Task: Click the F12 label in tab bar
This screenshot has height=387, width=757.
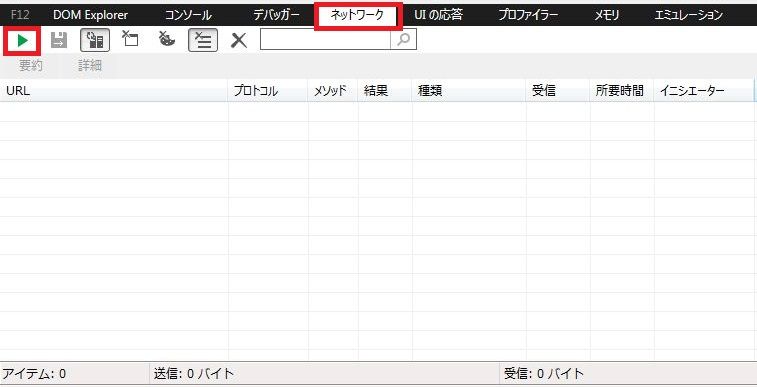Action: pyautogui.click(x=20, y=15)
